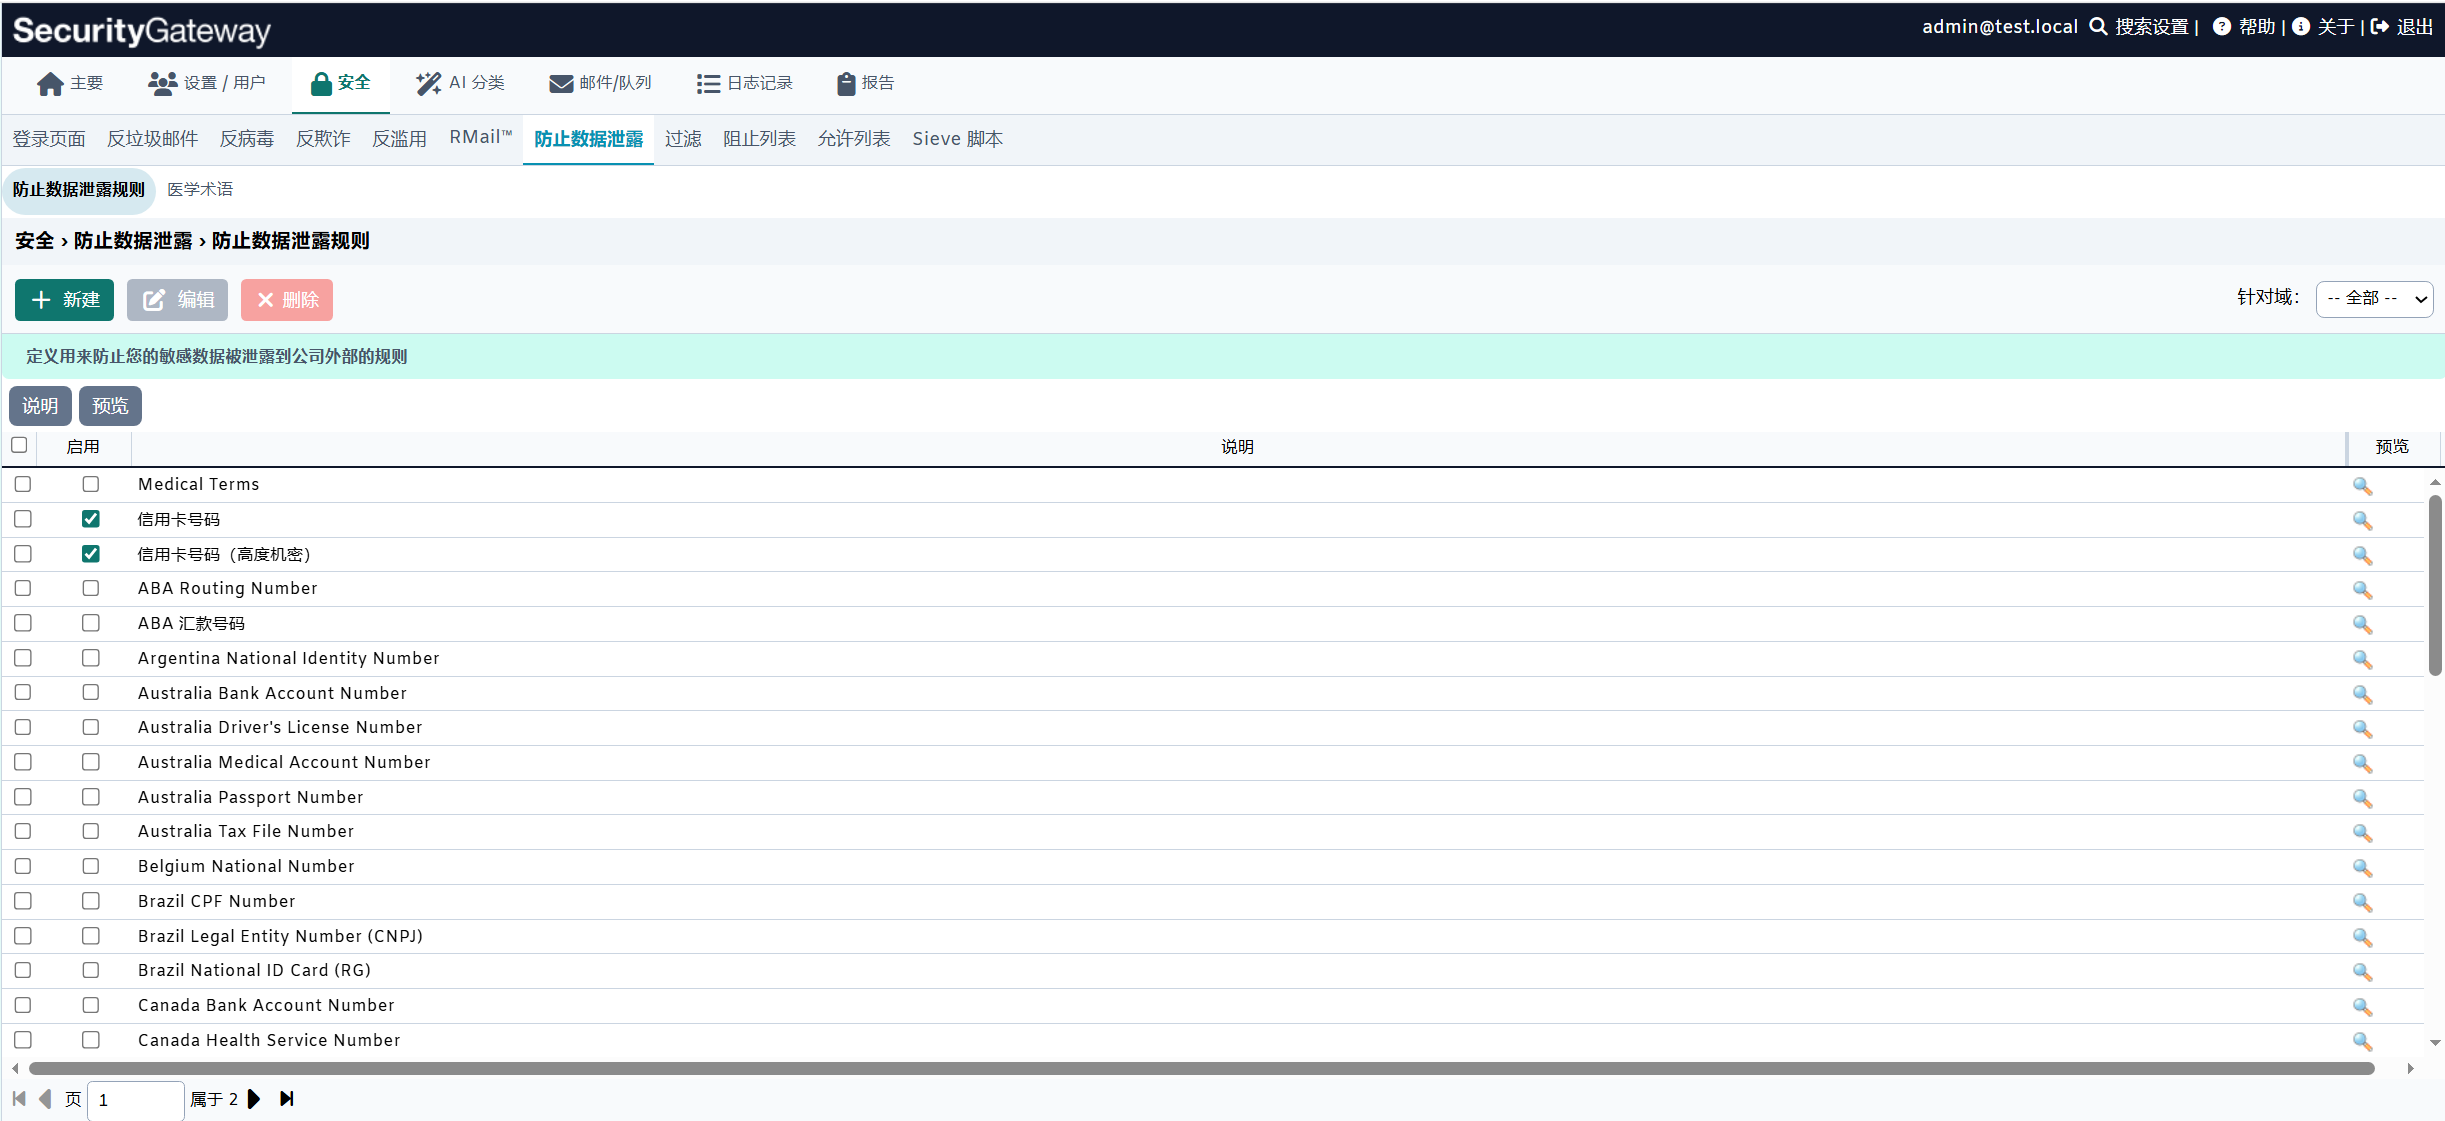Disable the 信用卡号码 rule enable checkbox
The width and height of the screenshot is (2445, 1121).
click(x=91, y=519)
